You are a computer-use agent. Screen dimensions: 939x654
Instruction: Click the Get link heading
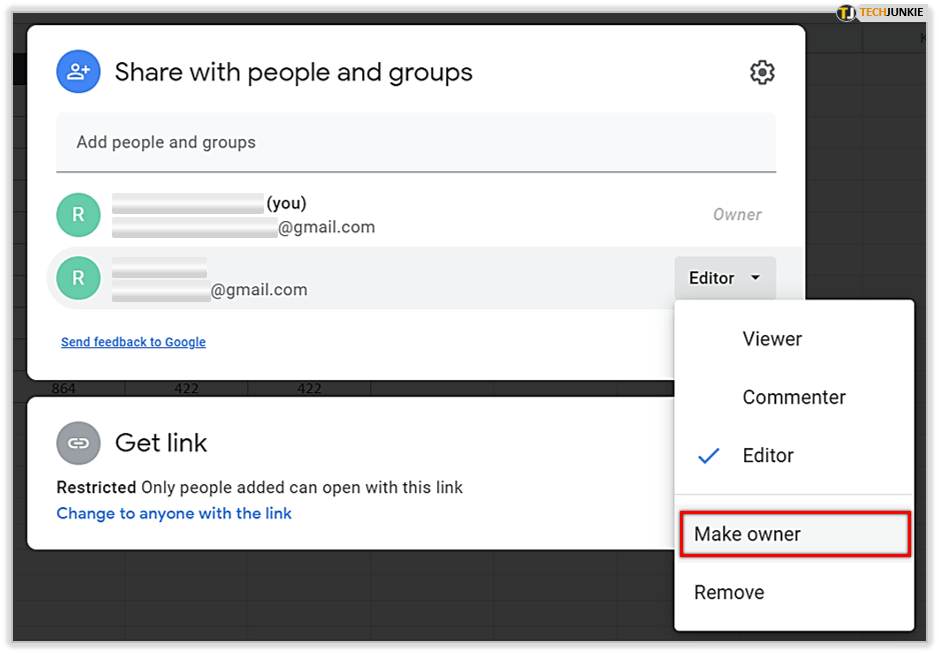[161, 443]
